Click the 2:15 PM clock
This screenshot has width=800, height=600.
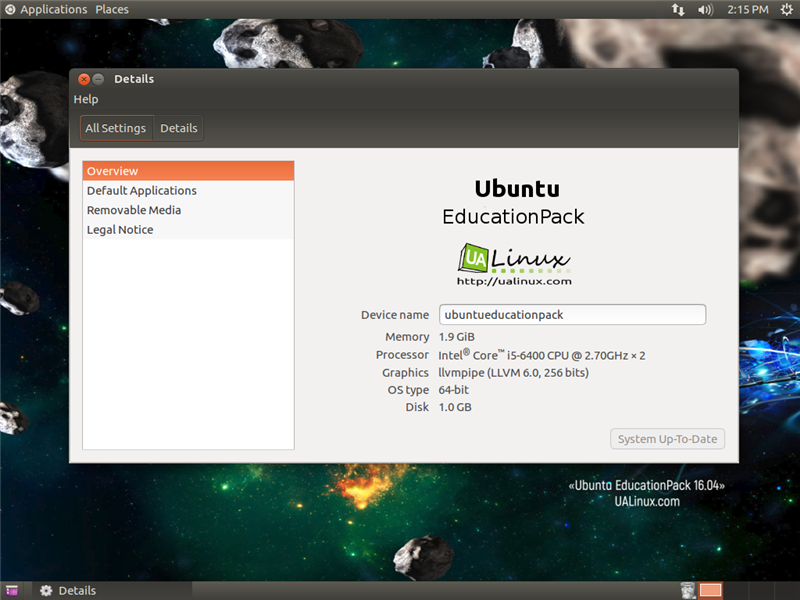point(747,10)
